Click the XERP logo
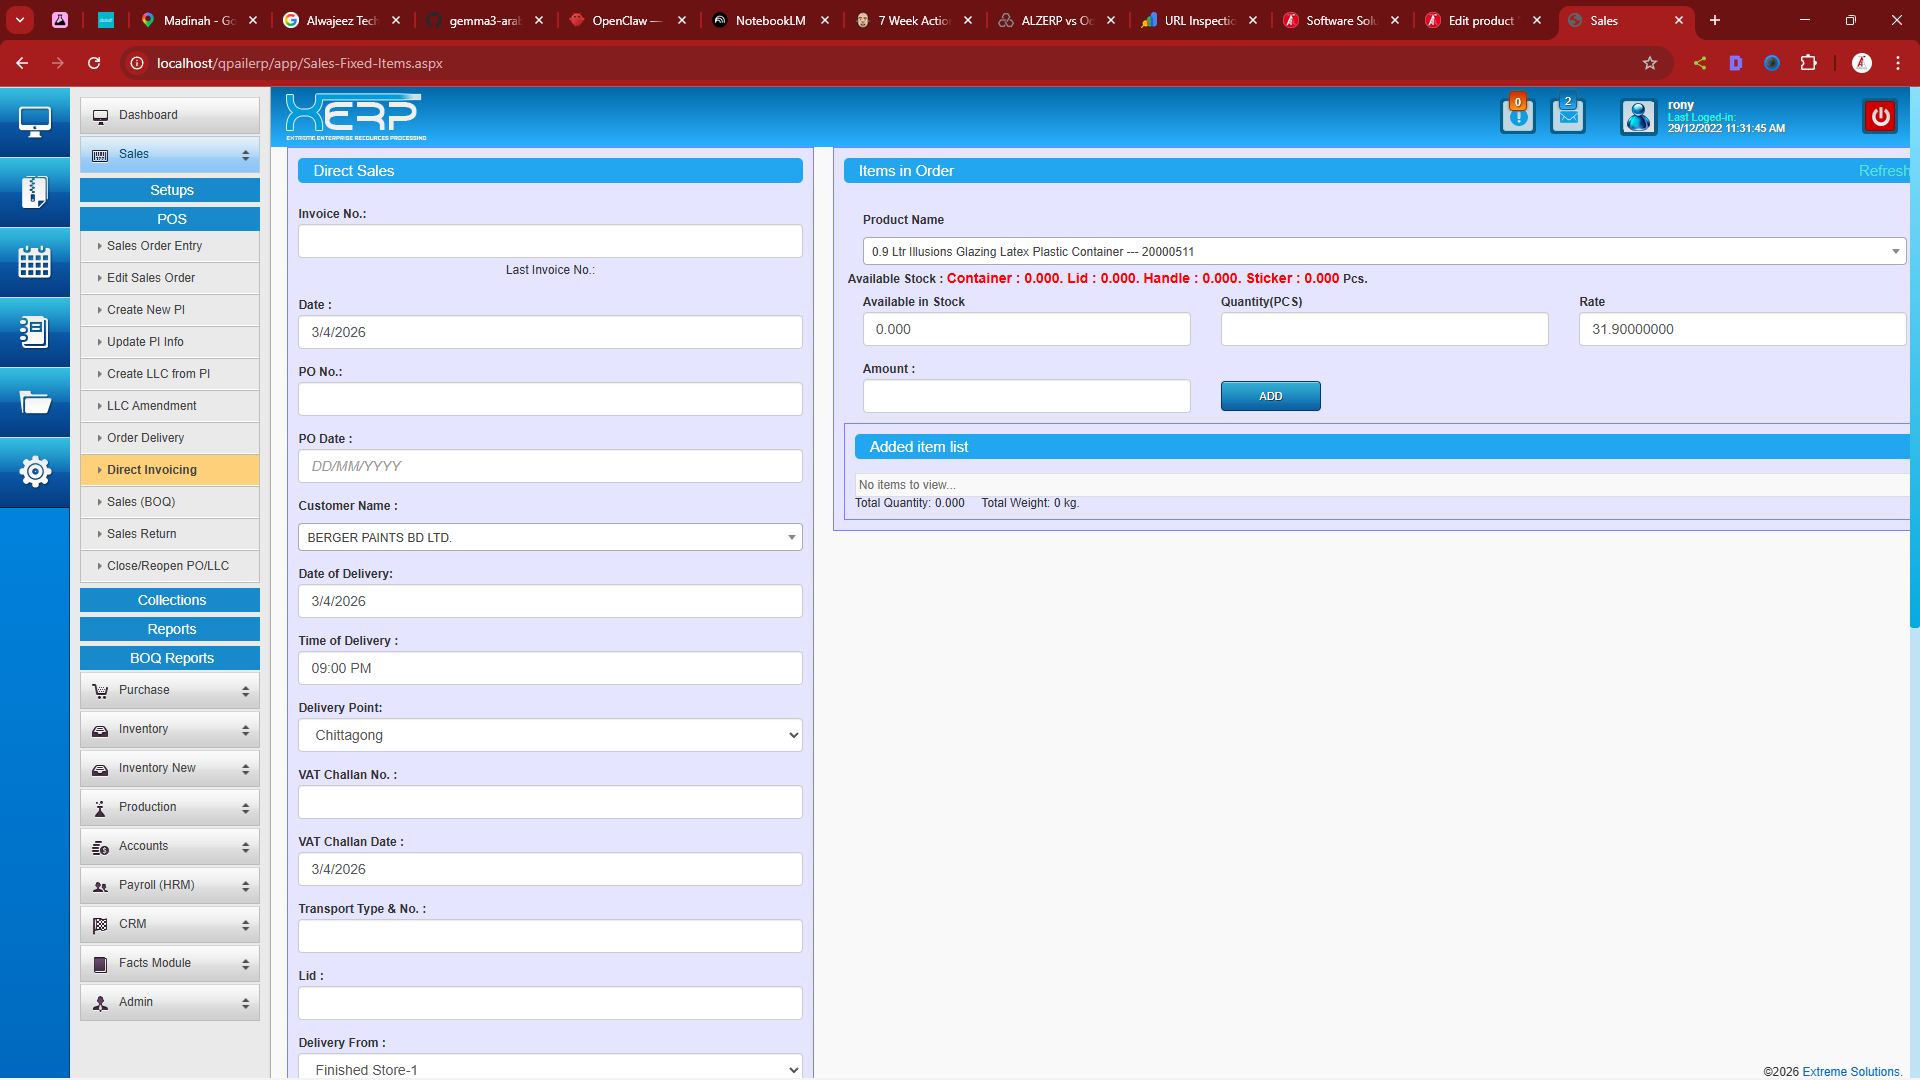 [x=355, y=117]
